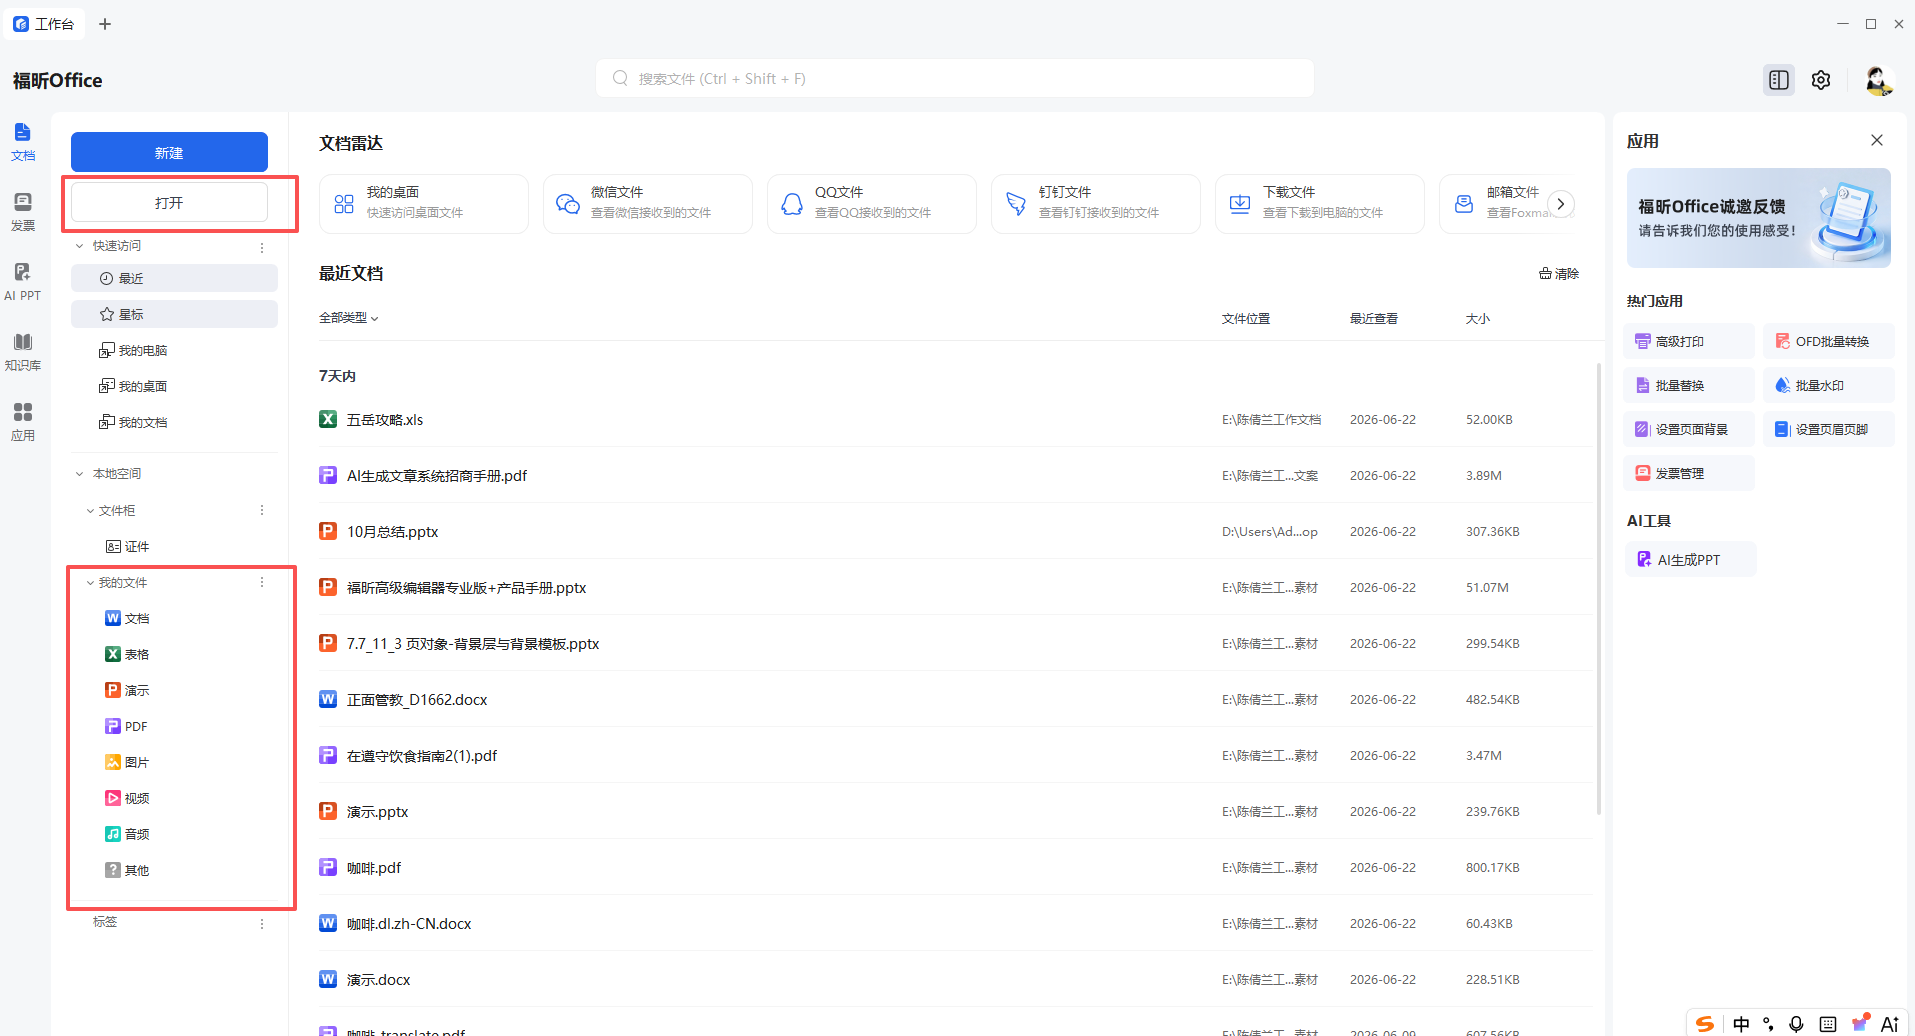Launch 批量替换 app

(x=1689, y=385)
